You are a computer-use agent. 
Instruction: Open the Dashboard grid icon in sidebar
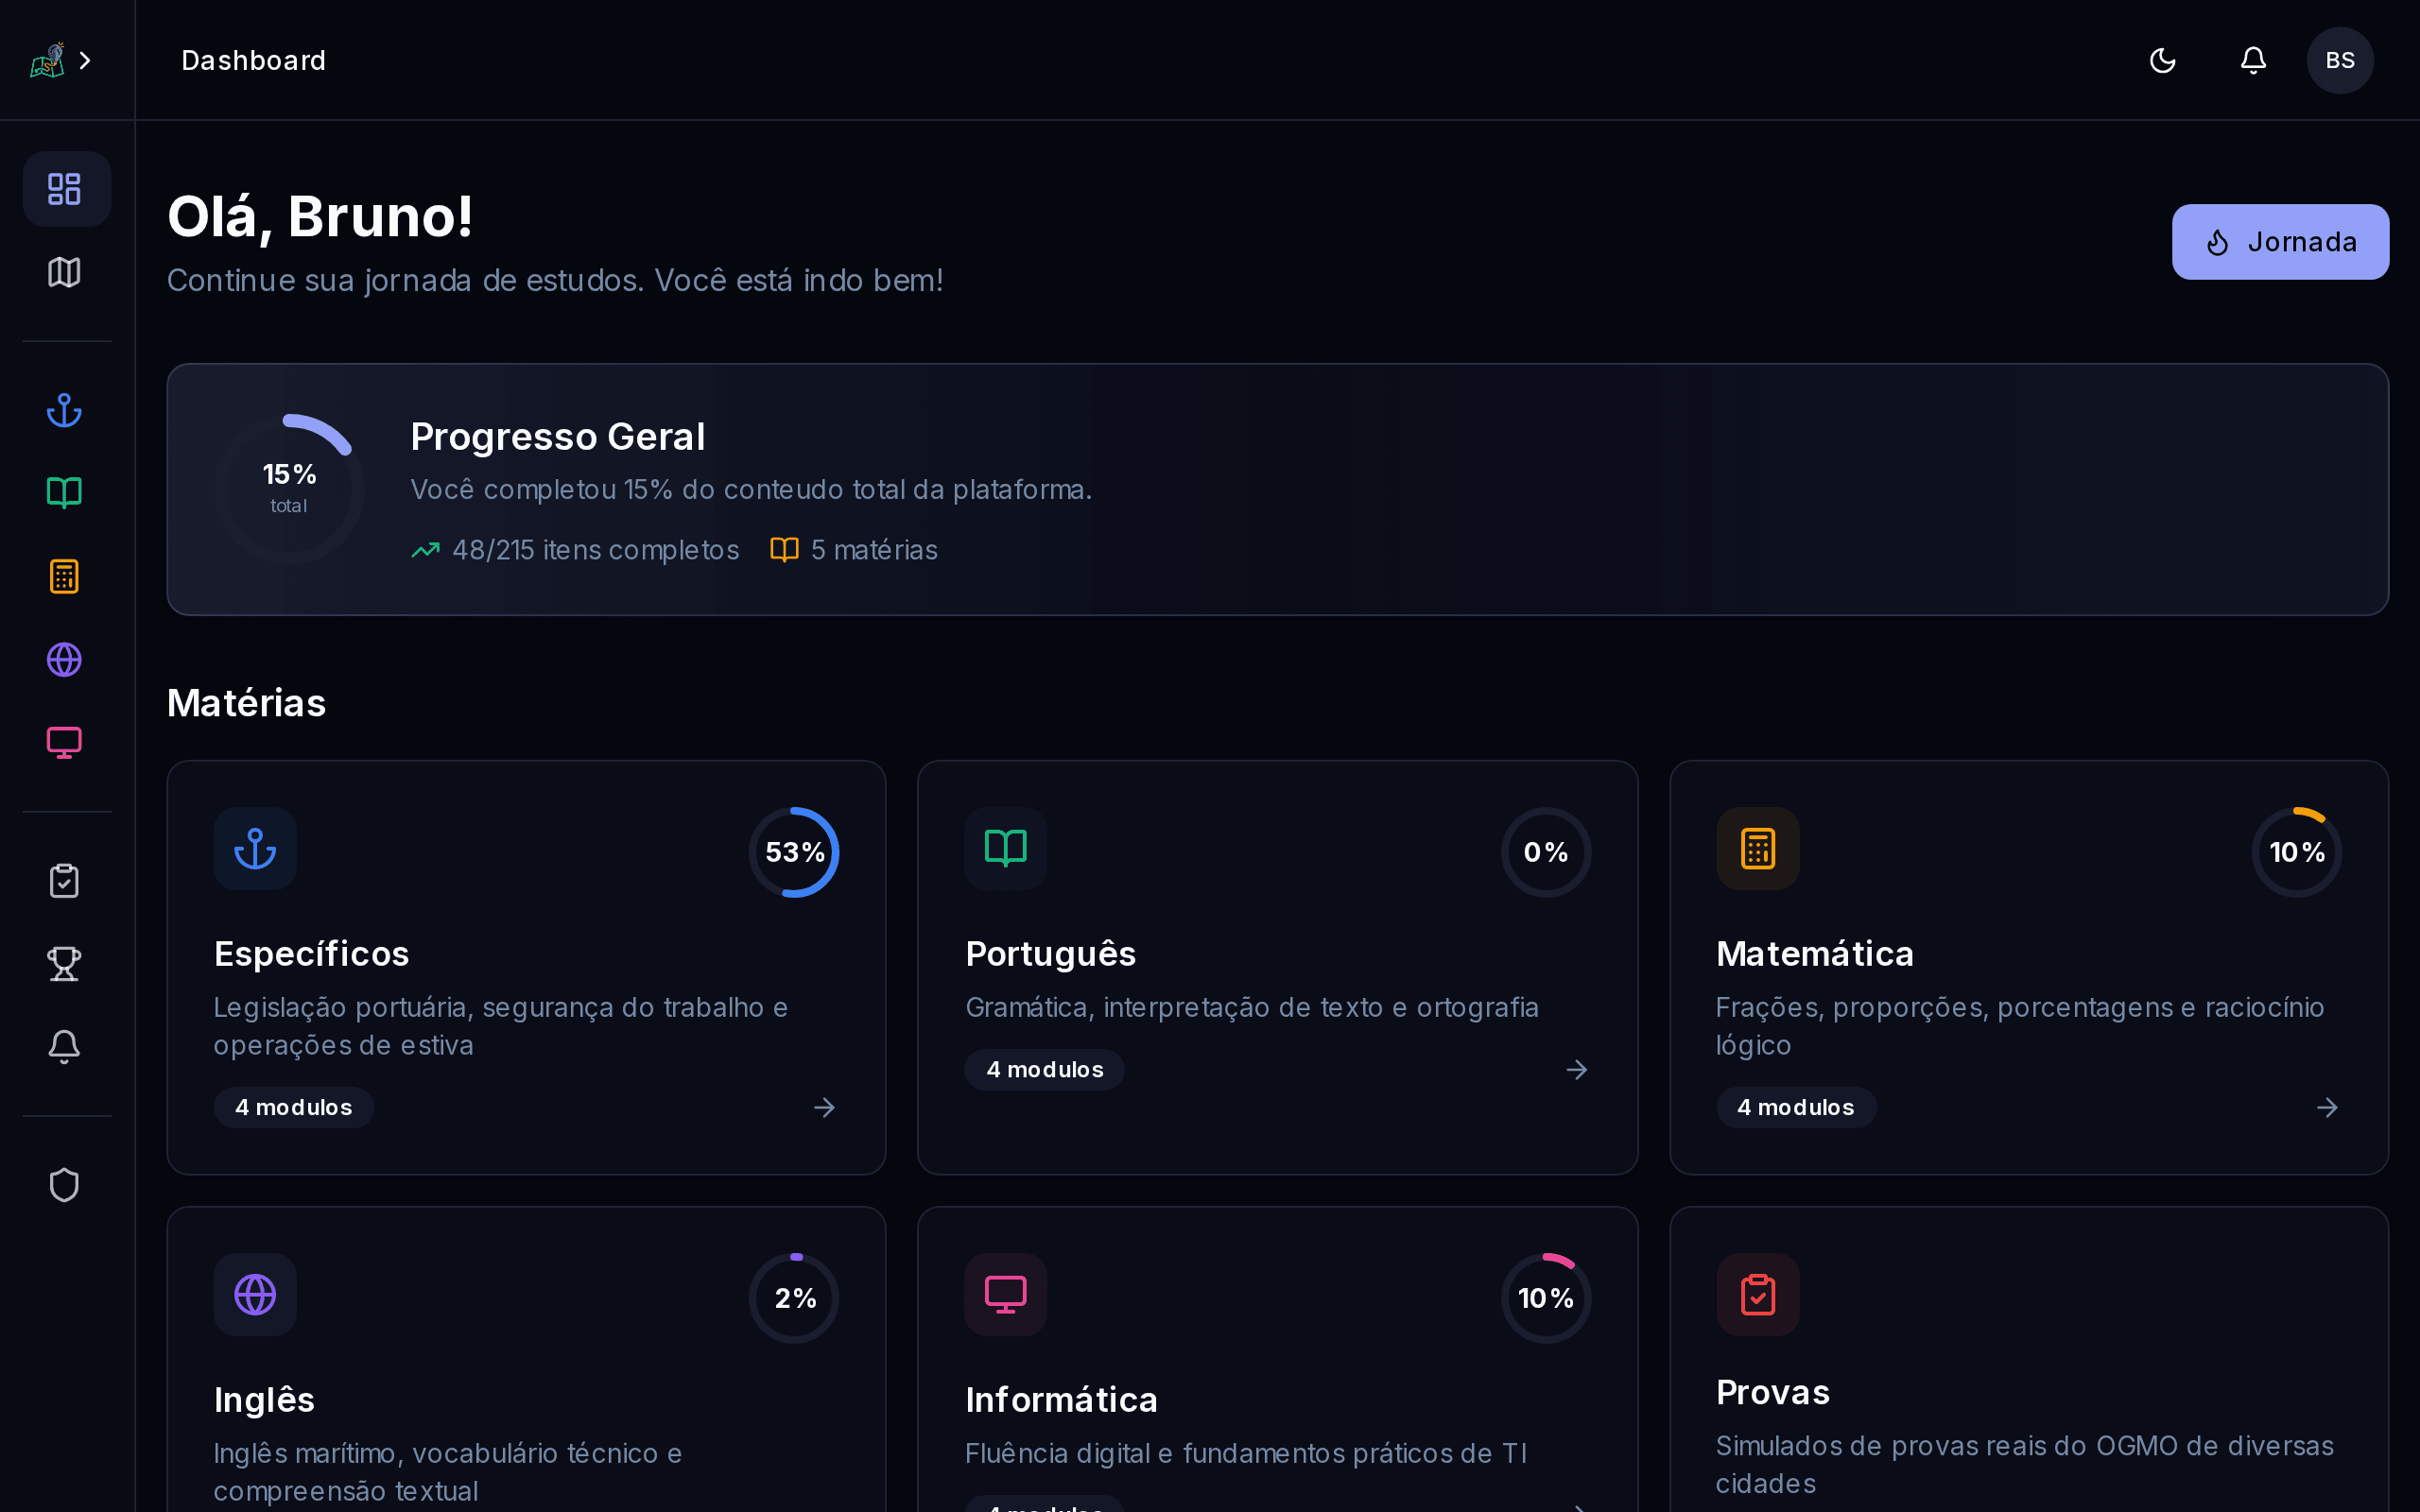66,189
